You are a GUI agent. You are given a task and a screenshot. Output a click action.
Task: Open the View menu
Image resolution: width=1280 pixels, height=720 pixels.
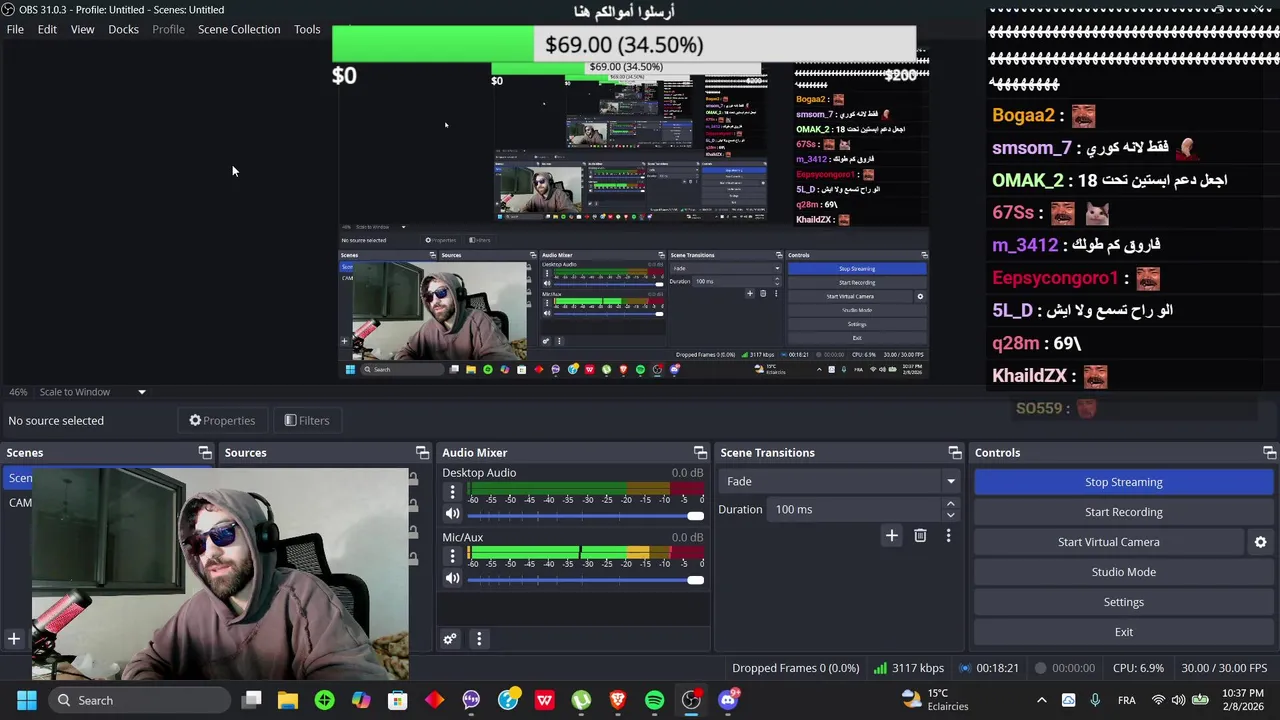[82, 29]
